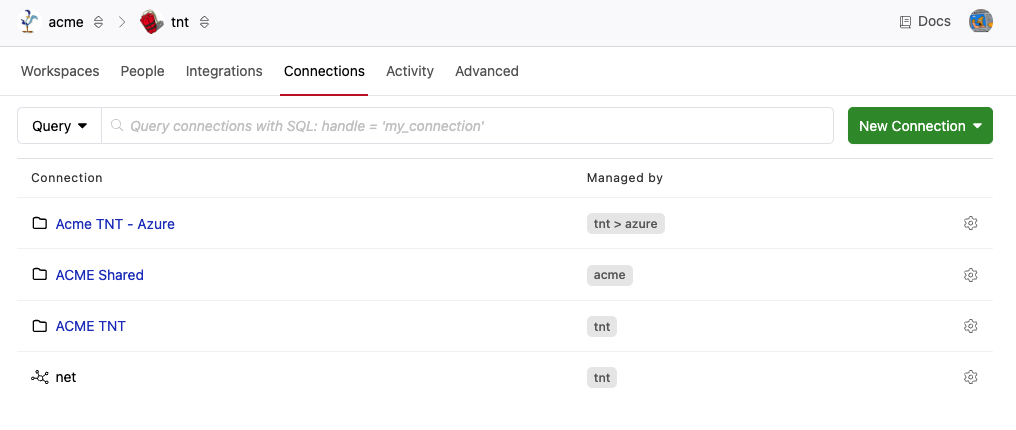
Task: Click the net connection graph icon
Action: [40, 377]
